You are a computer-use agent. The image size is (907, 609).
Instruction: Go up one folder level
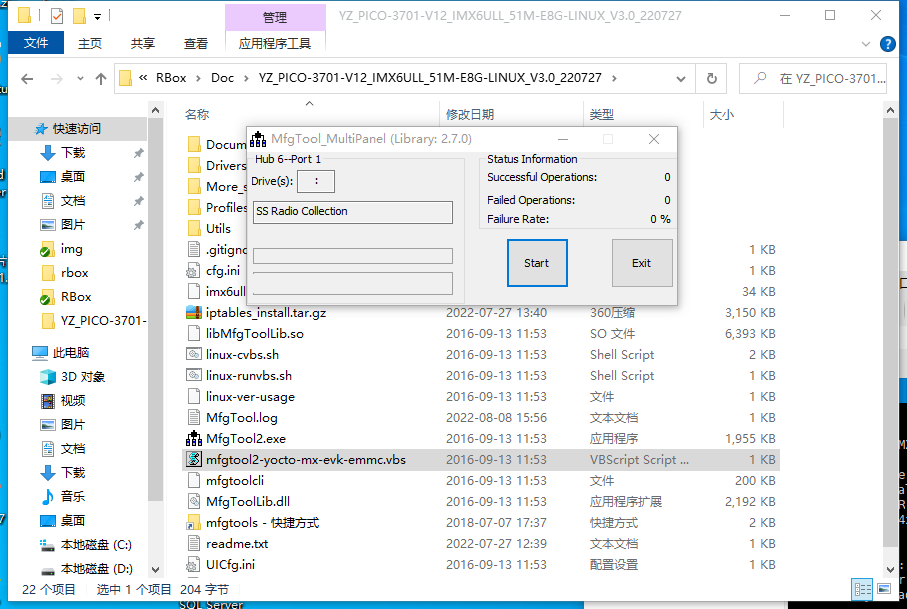(101, 78)
